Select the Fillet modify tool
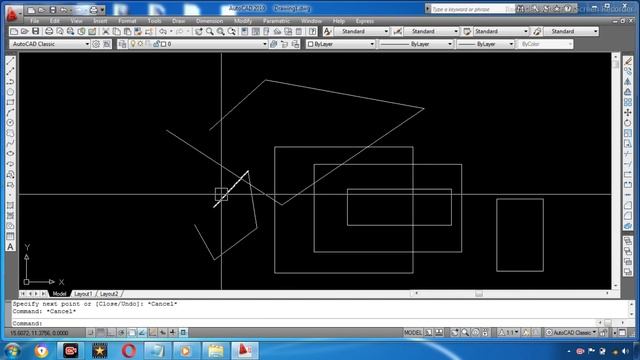Screen dimensions: 640x360 coord(628,216)
